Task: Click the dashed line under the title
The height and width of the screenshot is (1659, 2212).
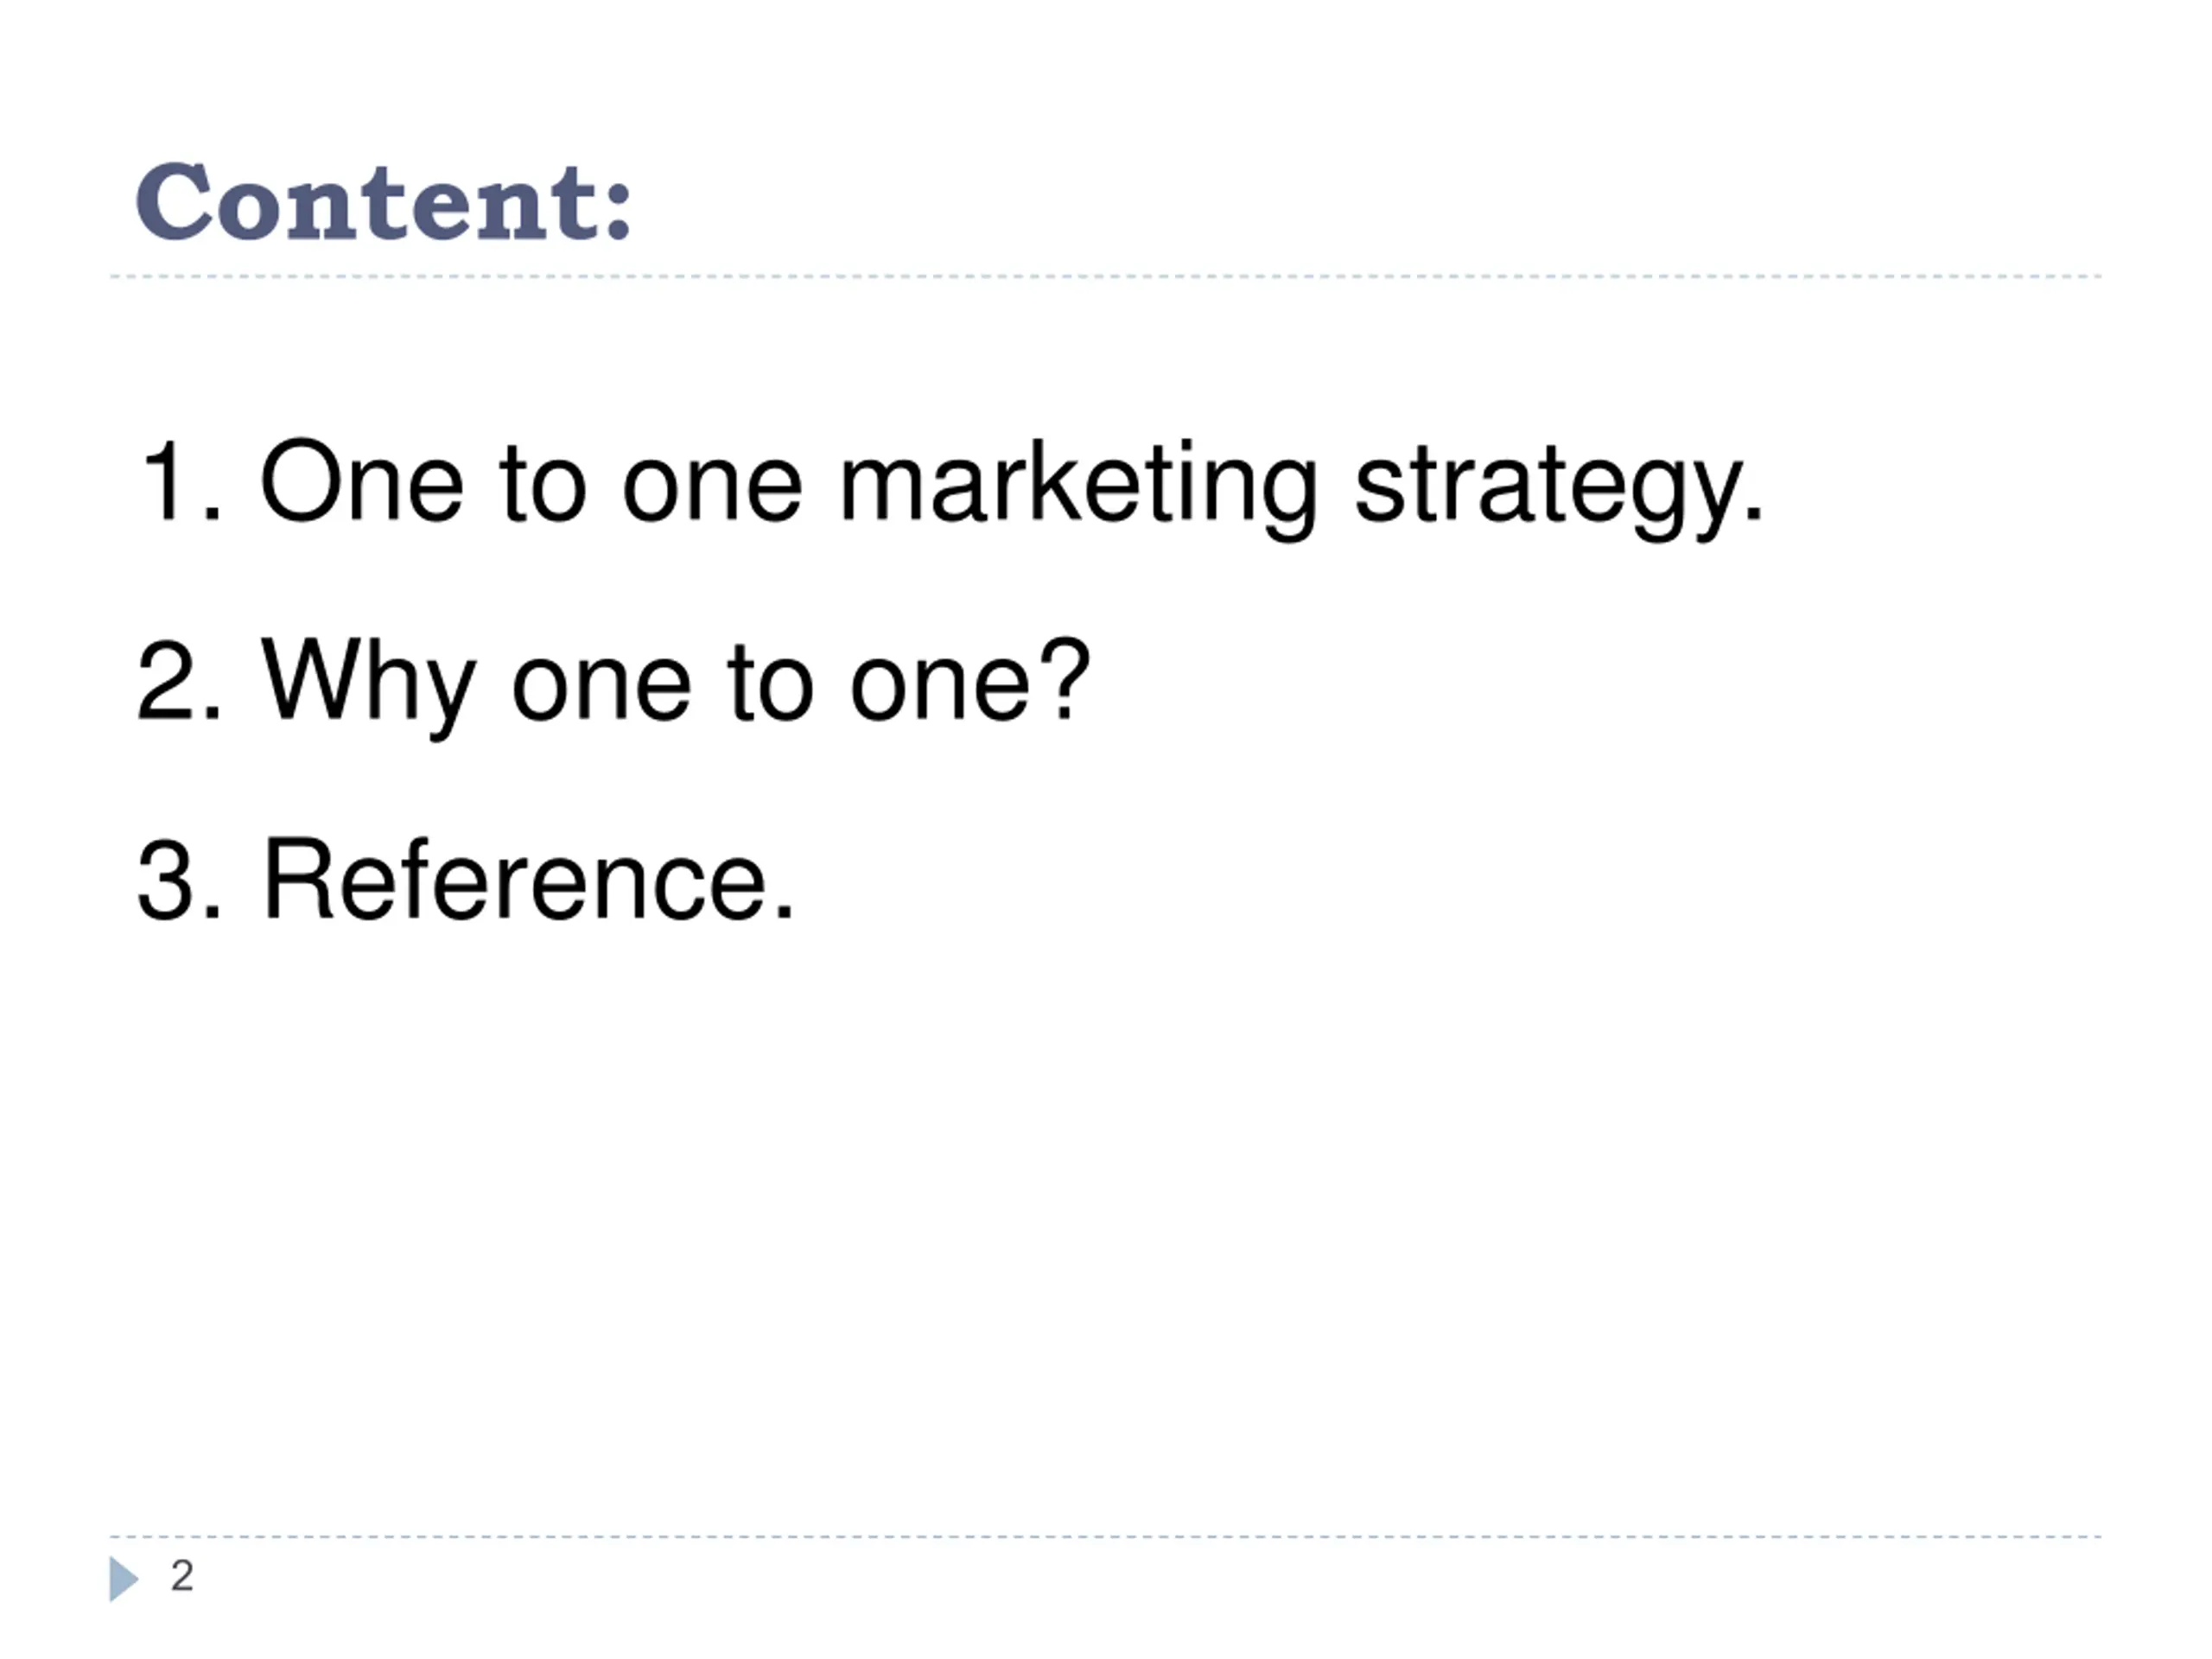Action: click(x=1106, y=276)
